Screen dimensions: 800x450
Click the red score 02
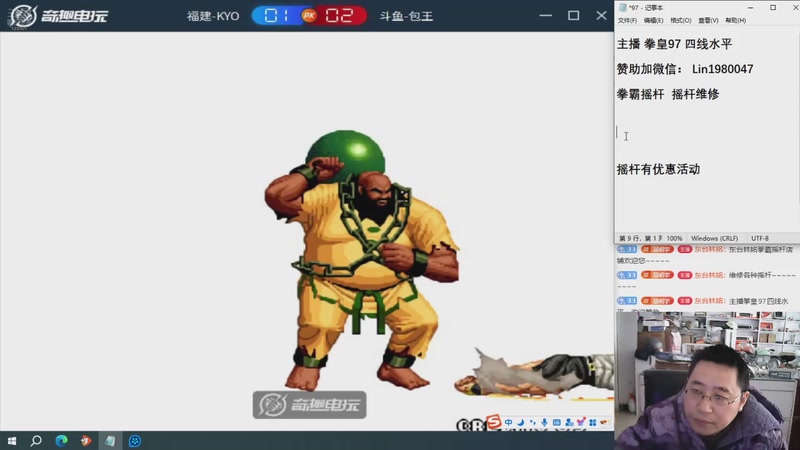[x=339, y=16]
